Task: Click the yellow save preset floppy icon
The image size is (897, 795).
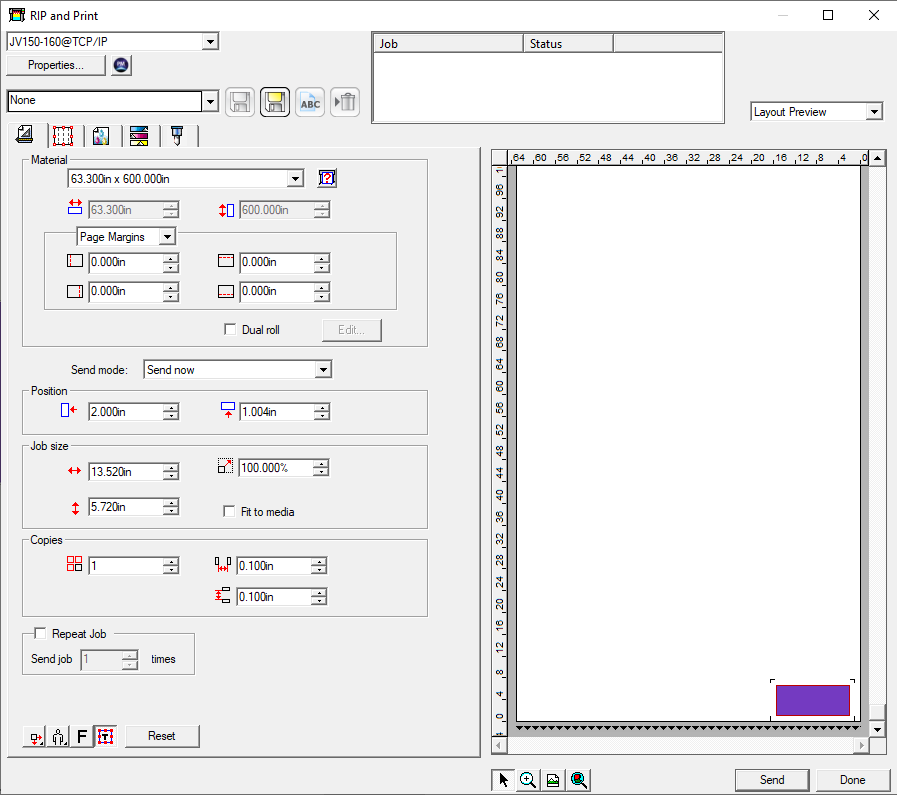Action: point(275,101)
